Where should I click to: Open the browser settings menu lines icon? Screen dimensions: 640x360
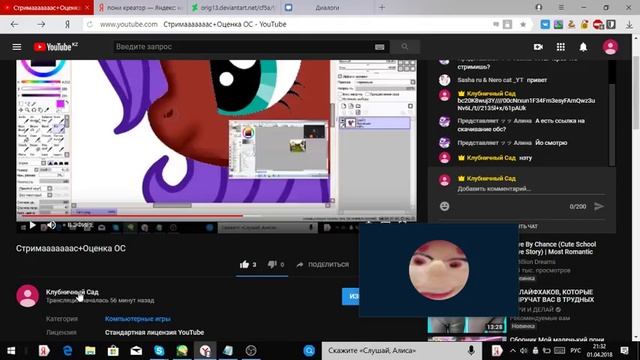point(562,7)
